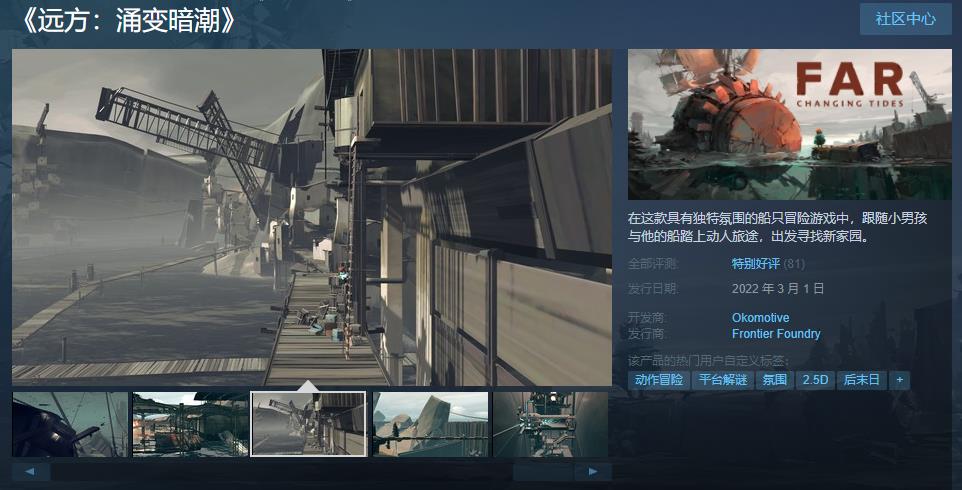
Task: Select the 2.5D tag
Action: click(815, 380)
